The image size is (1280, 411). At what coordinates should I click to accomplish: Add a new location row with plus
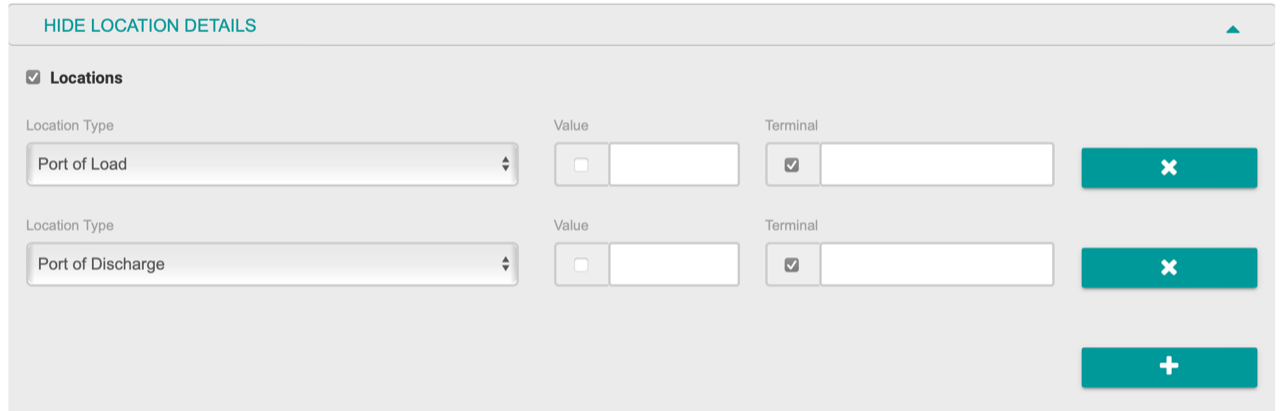pos(1168,367)
